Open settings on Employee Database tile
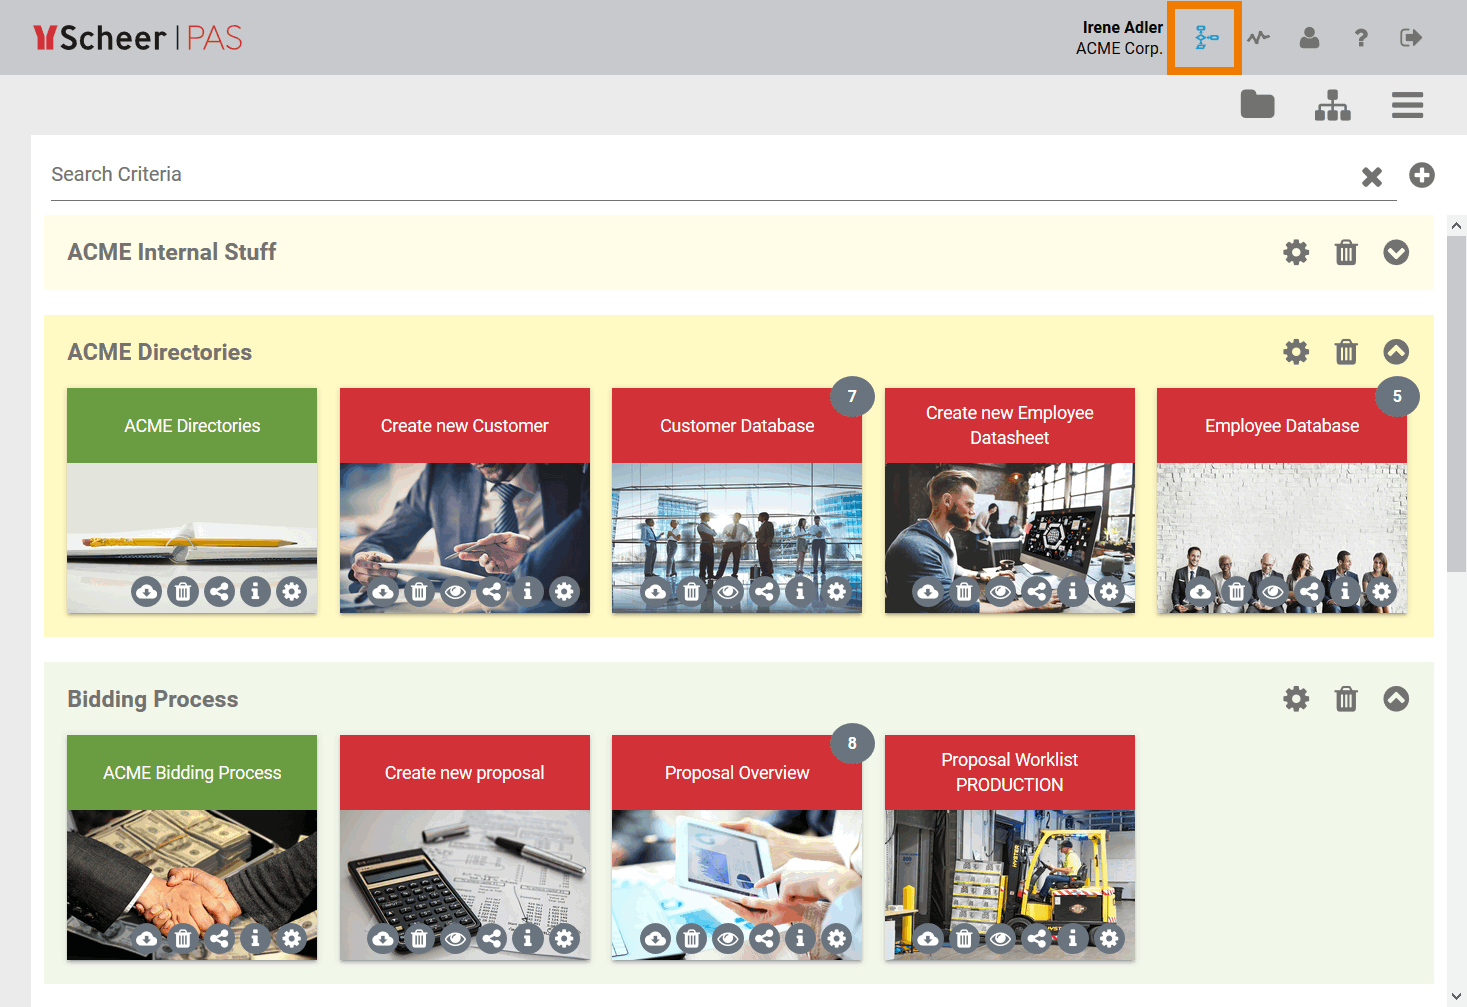Viewport: 1467px width, 1007px height. coord(1381,592)
